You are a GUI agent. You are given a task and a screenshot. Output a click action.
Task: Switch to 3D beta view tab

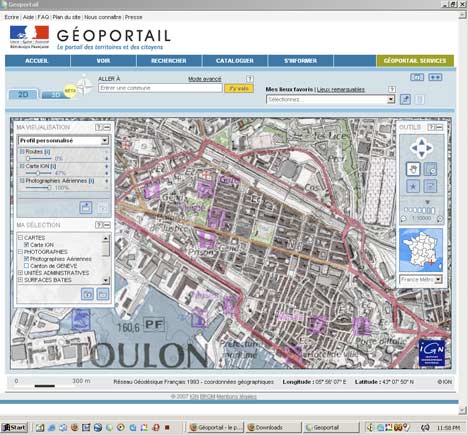(x=55, y=95)
